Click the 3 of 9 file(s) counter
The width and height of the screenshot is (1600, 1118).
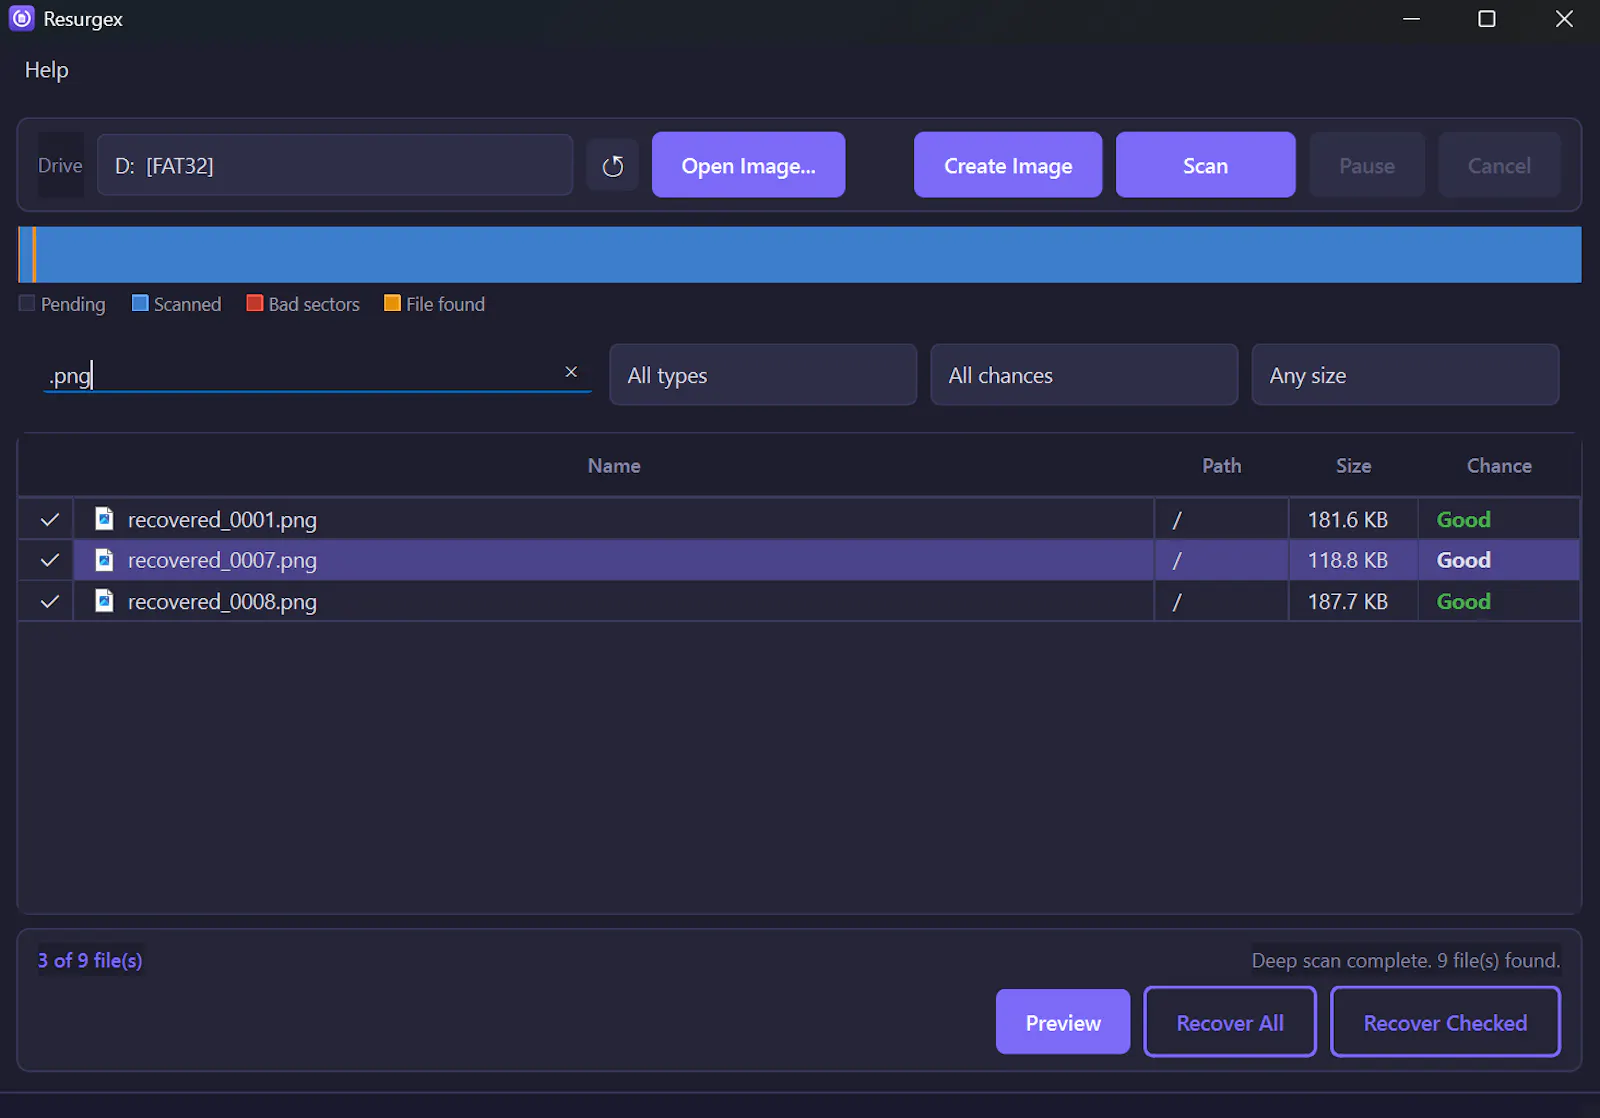[90, 960]
